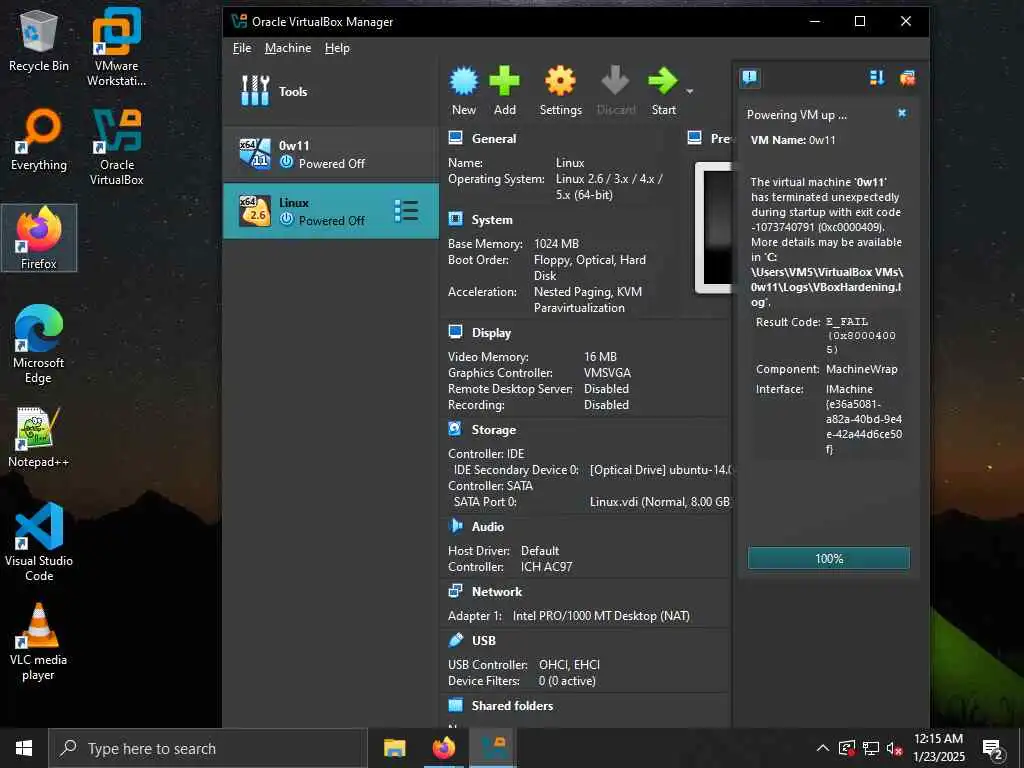Open Recycle Bin on the desktop
The width and height of the screenshot is (1024, 768).
click(39, 40)
